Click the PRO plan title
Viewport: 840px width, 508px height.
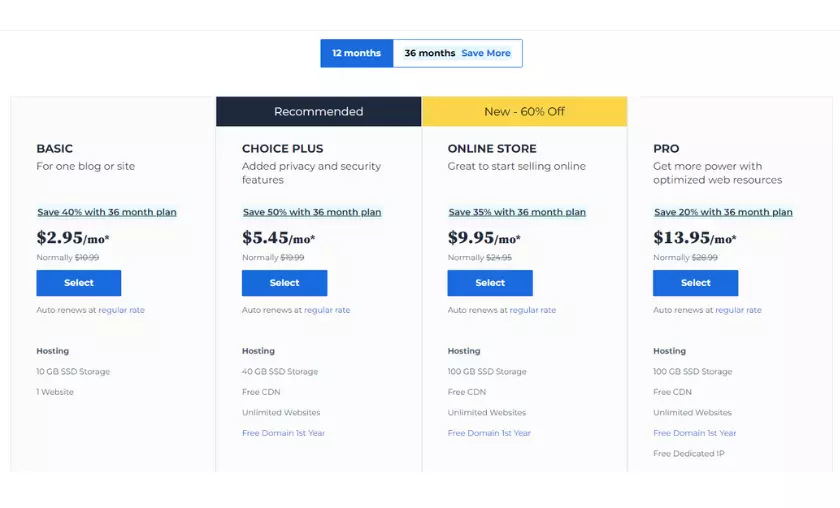pos(666,148)
